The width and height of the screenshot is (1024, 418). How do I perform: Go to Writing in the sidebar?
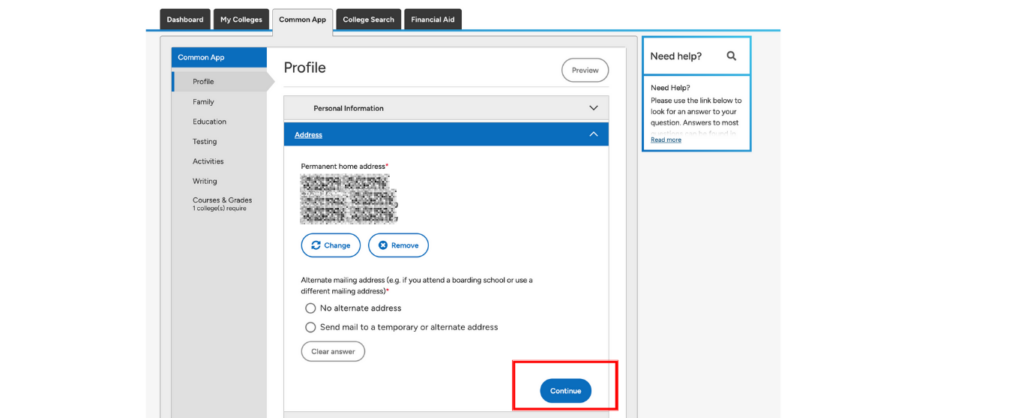click(204, 181)
